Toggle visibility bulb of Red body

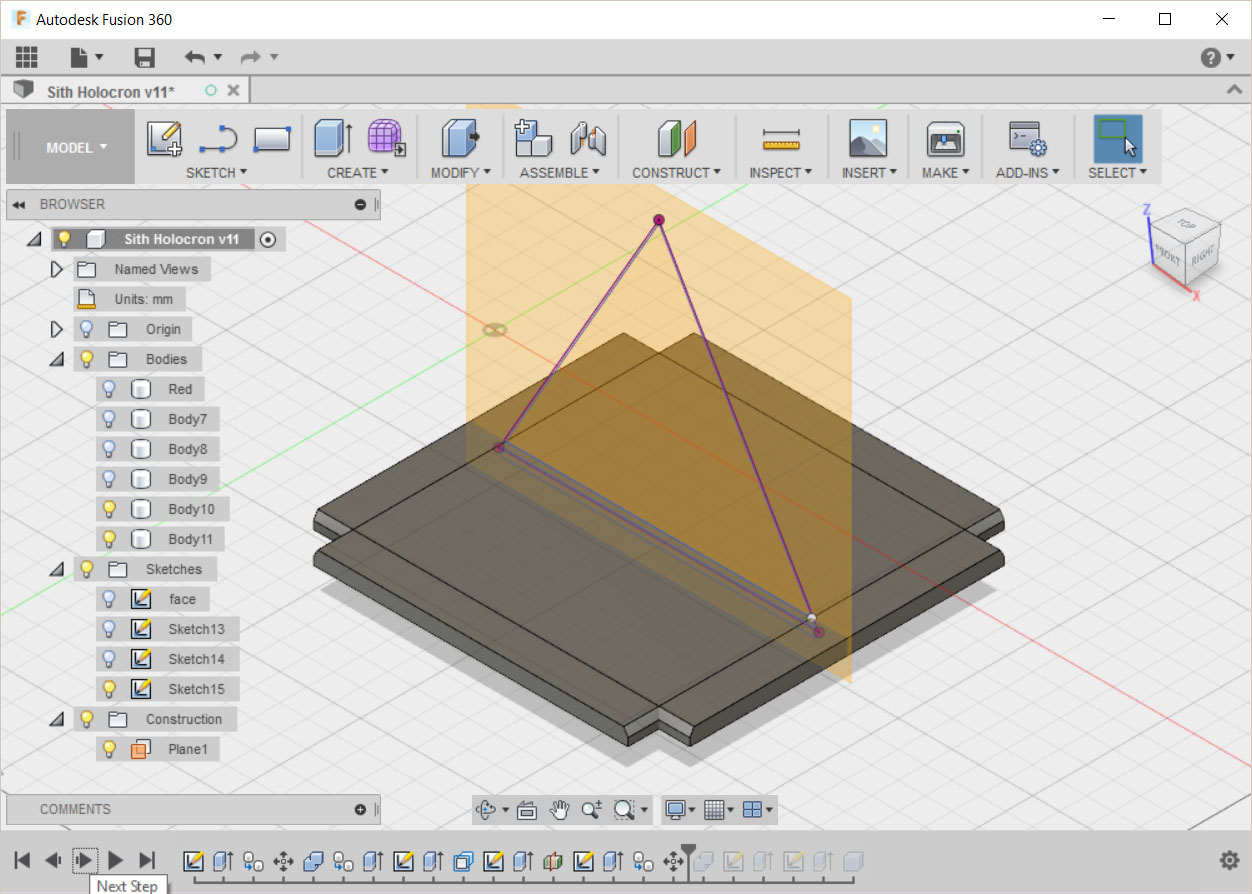(109, 389)
